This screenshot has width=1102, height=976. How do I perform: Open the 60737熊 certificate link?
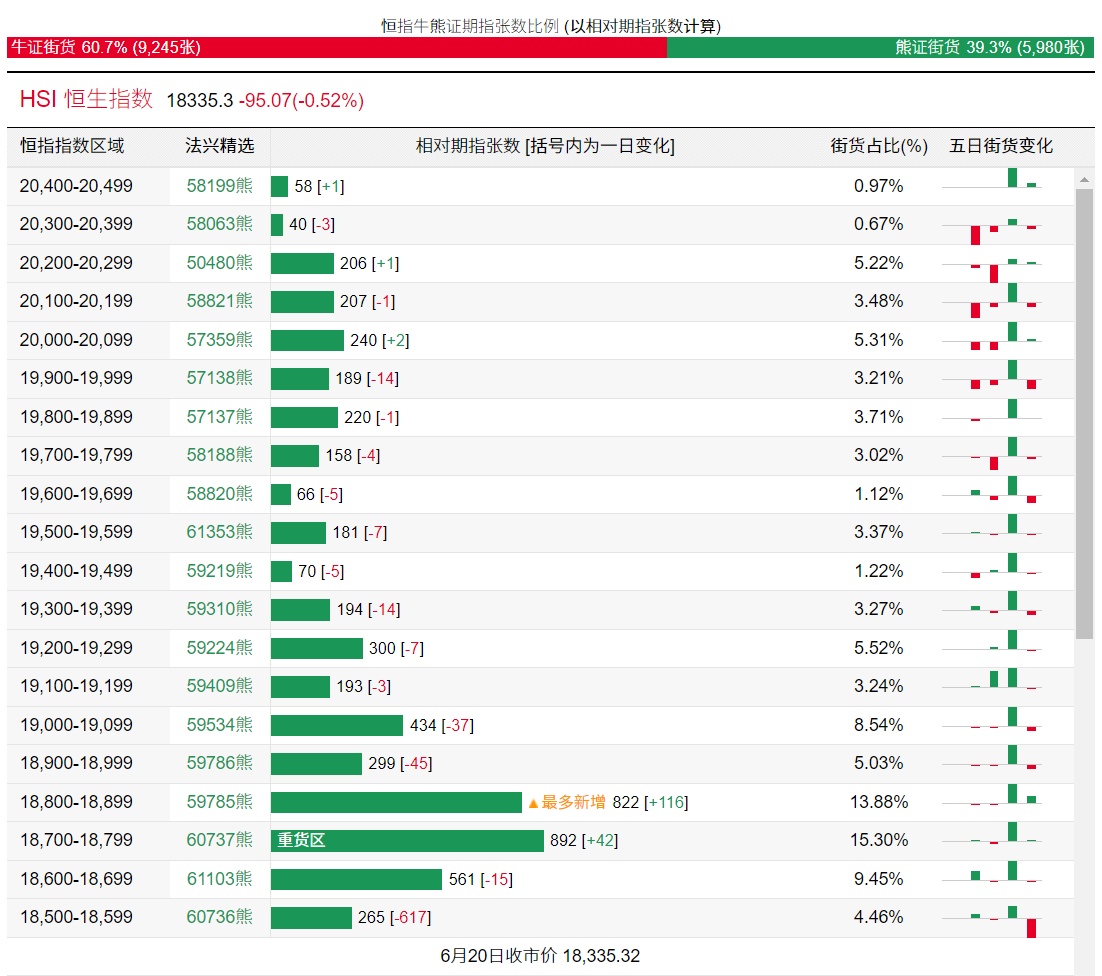(x=219, y=840)
